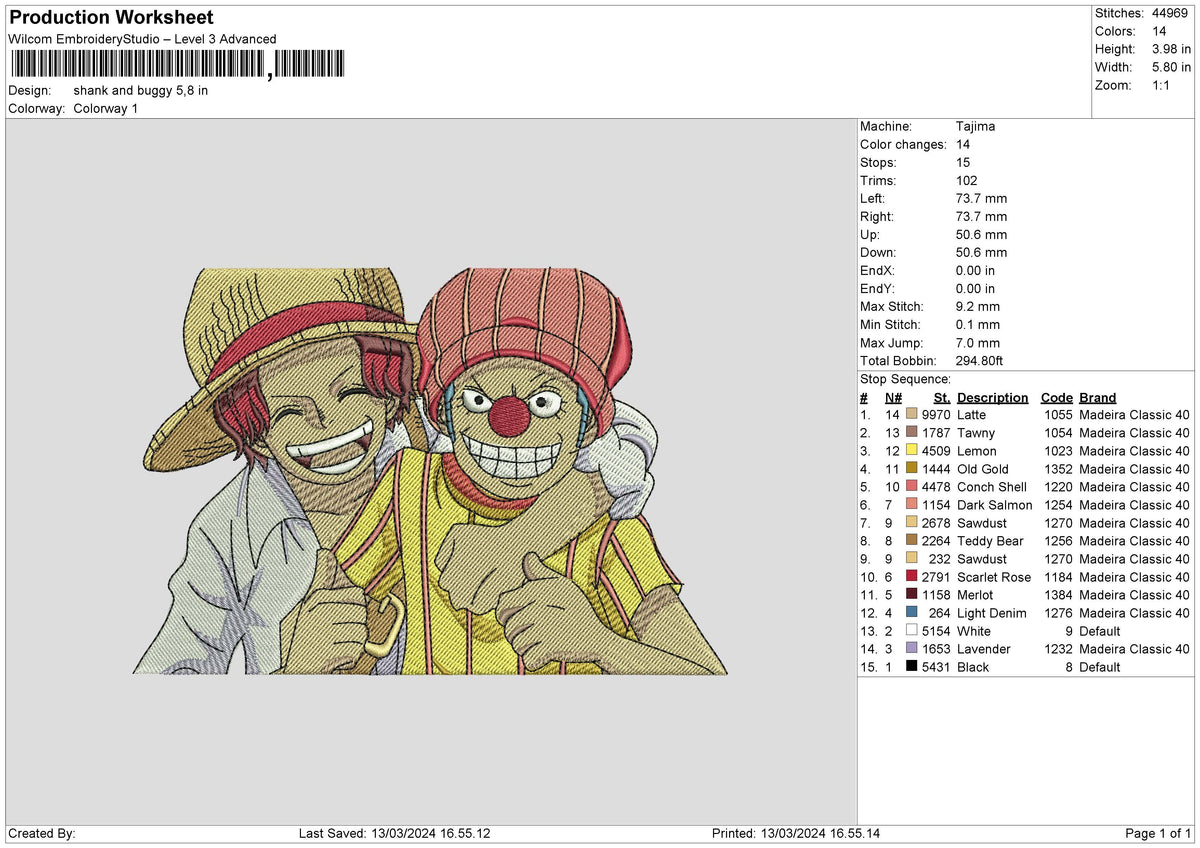Click the Up value 50.6 mm
This screenshot has height=848, width=1200.
tap(982, 235)
